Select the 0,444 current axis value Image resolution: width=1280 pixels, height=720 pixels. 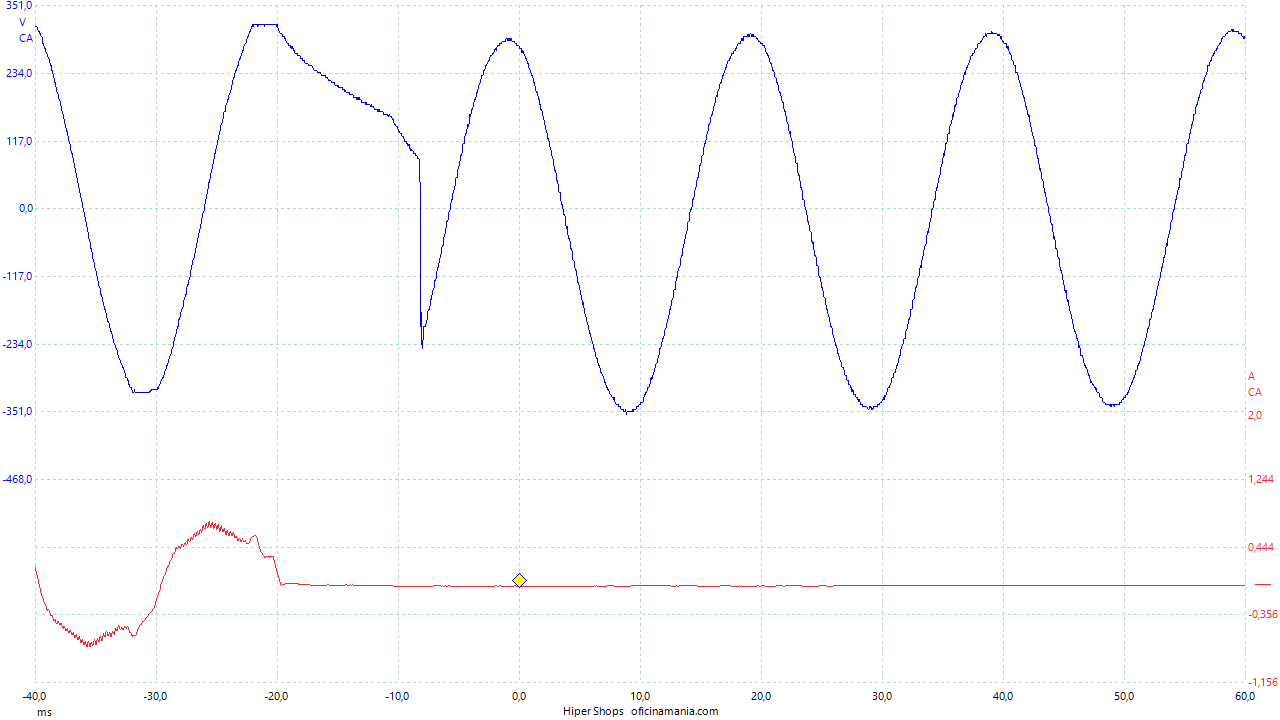[x=1260, y=547]
